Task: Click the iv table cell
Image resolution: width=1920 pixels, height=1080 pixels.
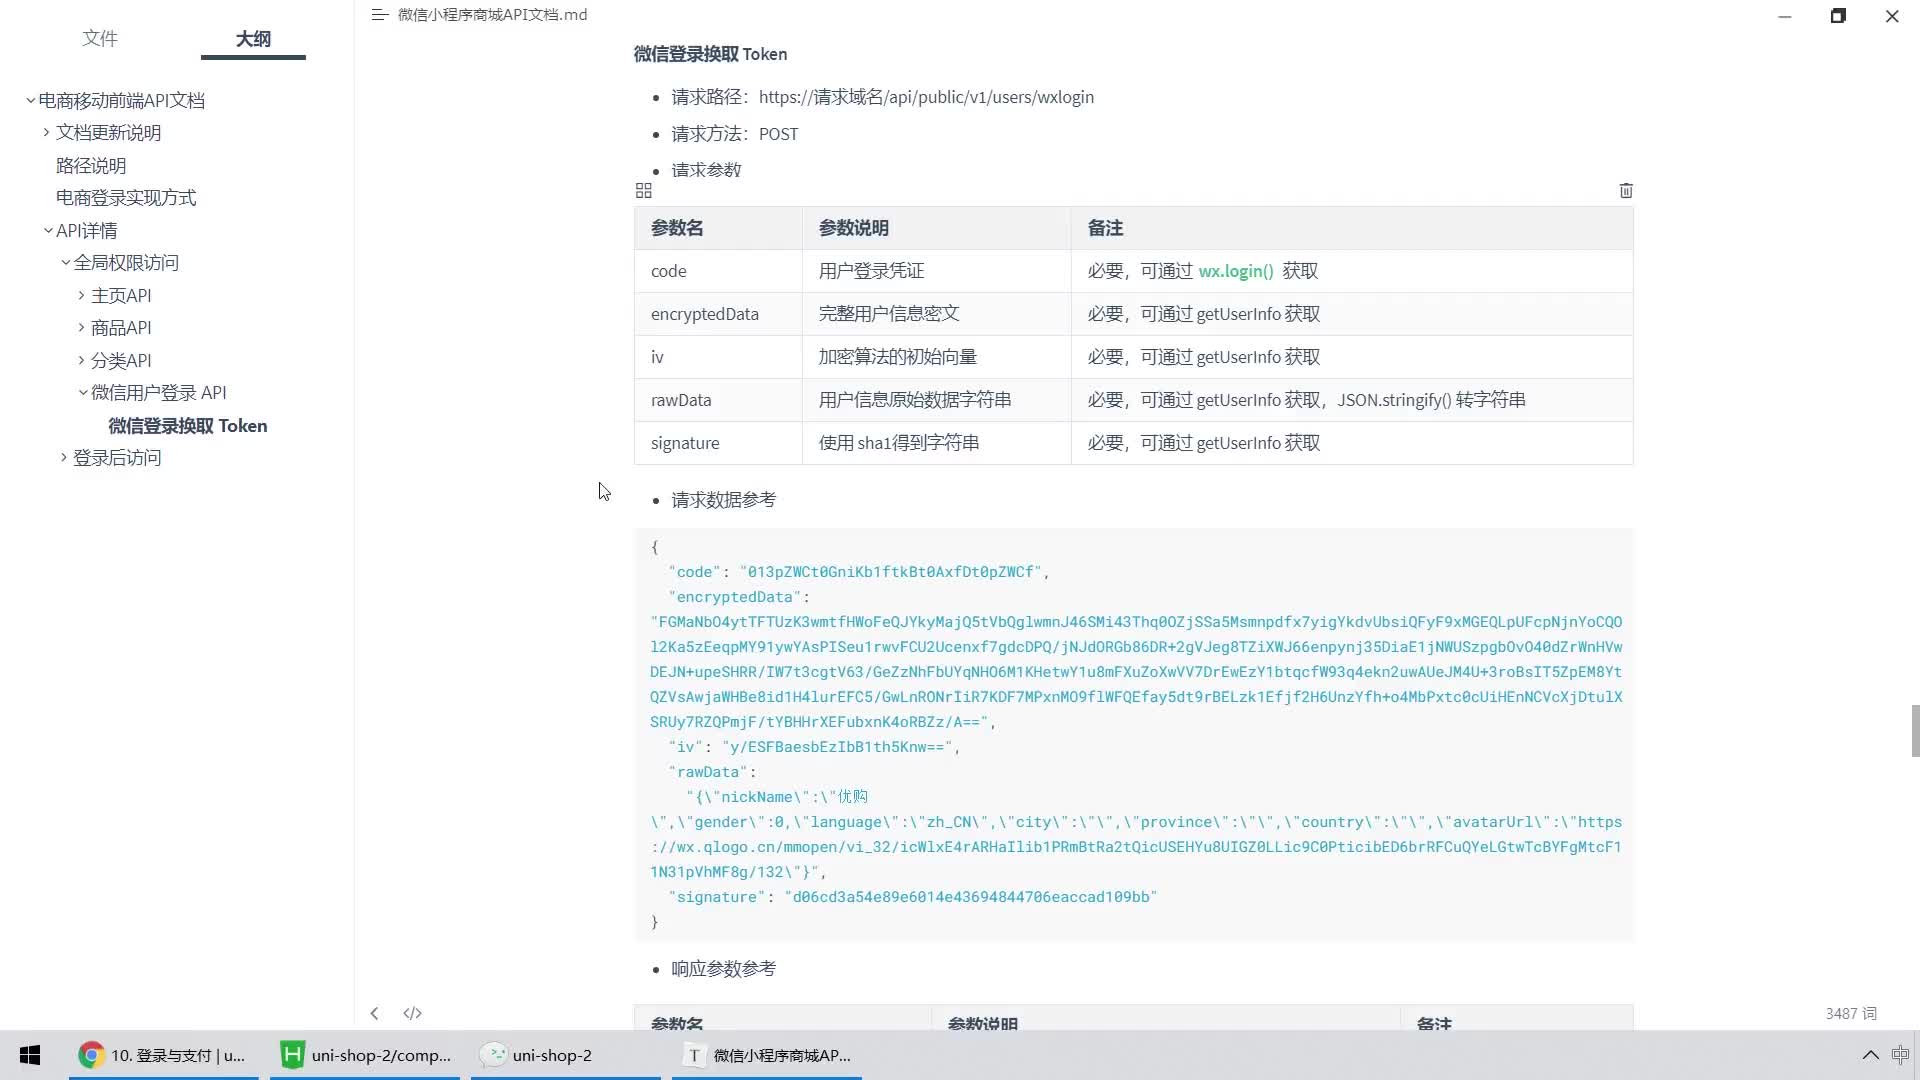Action: [718, 357]
